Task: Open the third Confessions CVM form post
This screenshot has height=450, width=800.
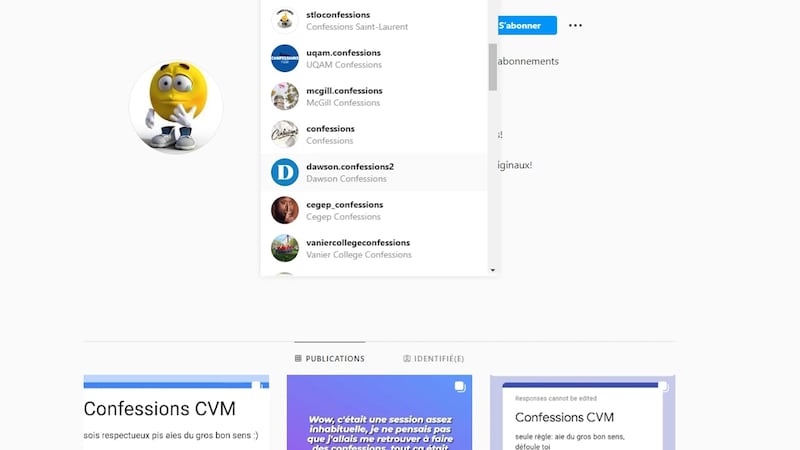Action: [x=583, y=413]
